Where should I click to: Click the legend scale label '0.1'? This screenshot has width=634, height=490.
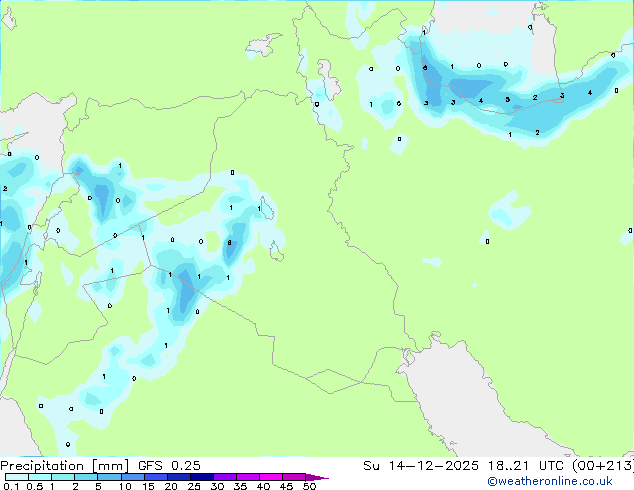coord(11,486)
